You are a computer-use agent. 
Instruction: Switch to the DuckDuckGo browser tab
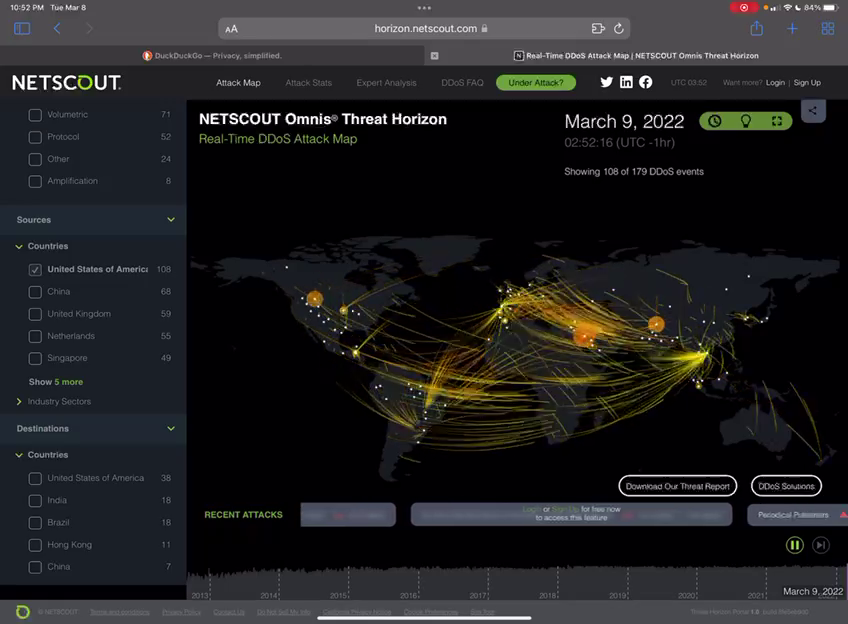coord(212,56)
